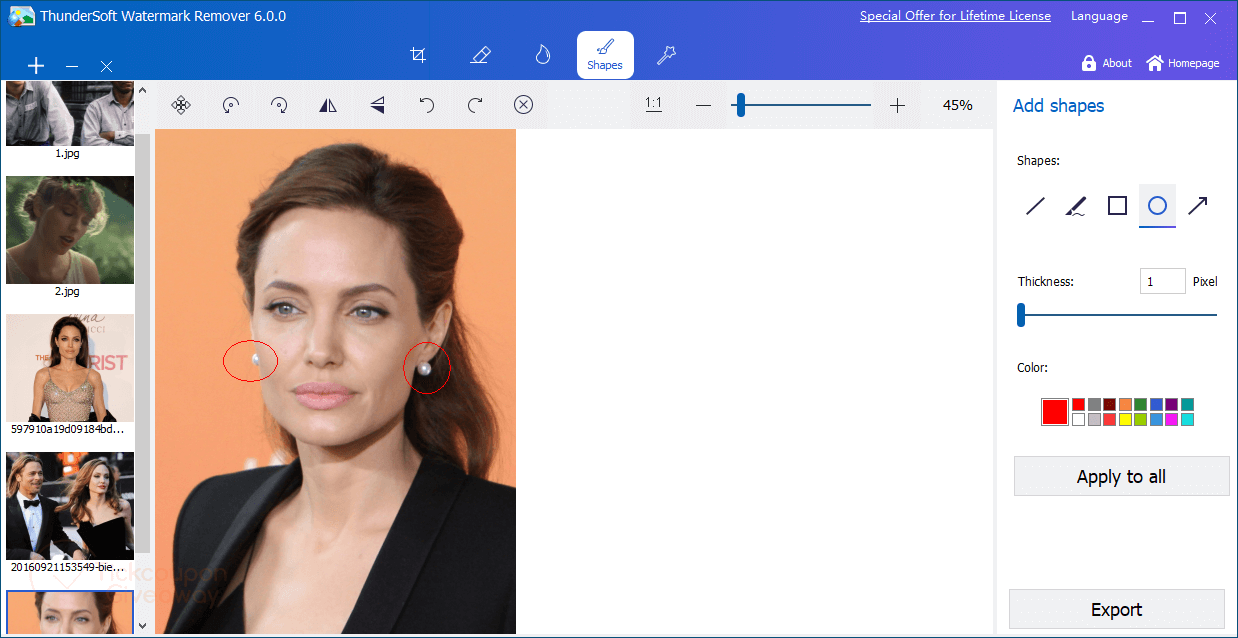This screenshot has height=638, width=1238.
Task: Select the Ellipse shape tool
Action: (x=1157, y=206)
